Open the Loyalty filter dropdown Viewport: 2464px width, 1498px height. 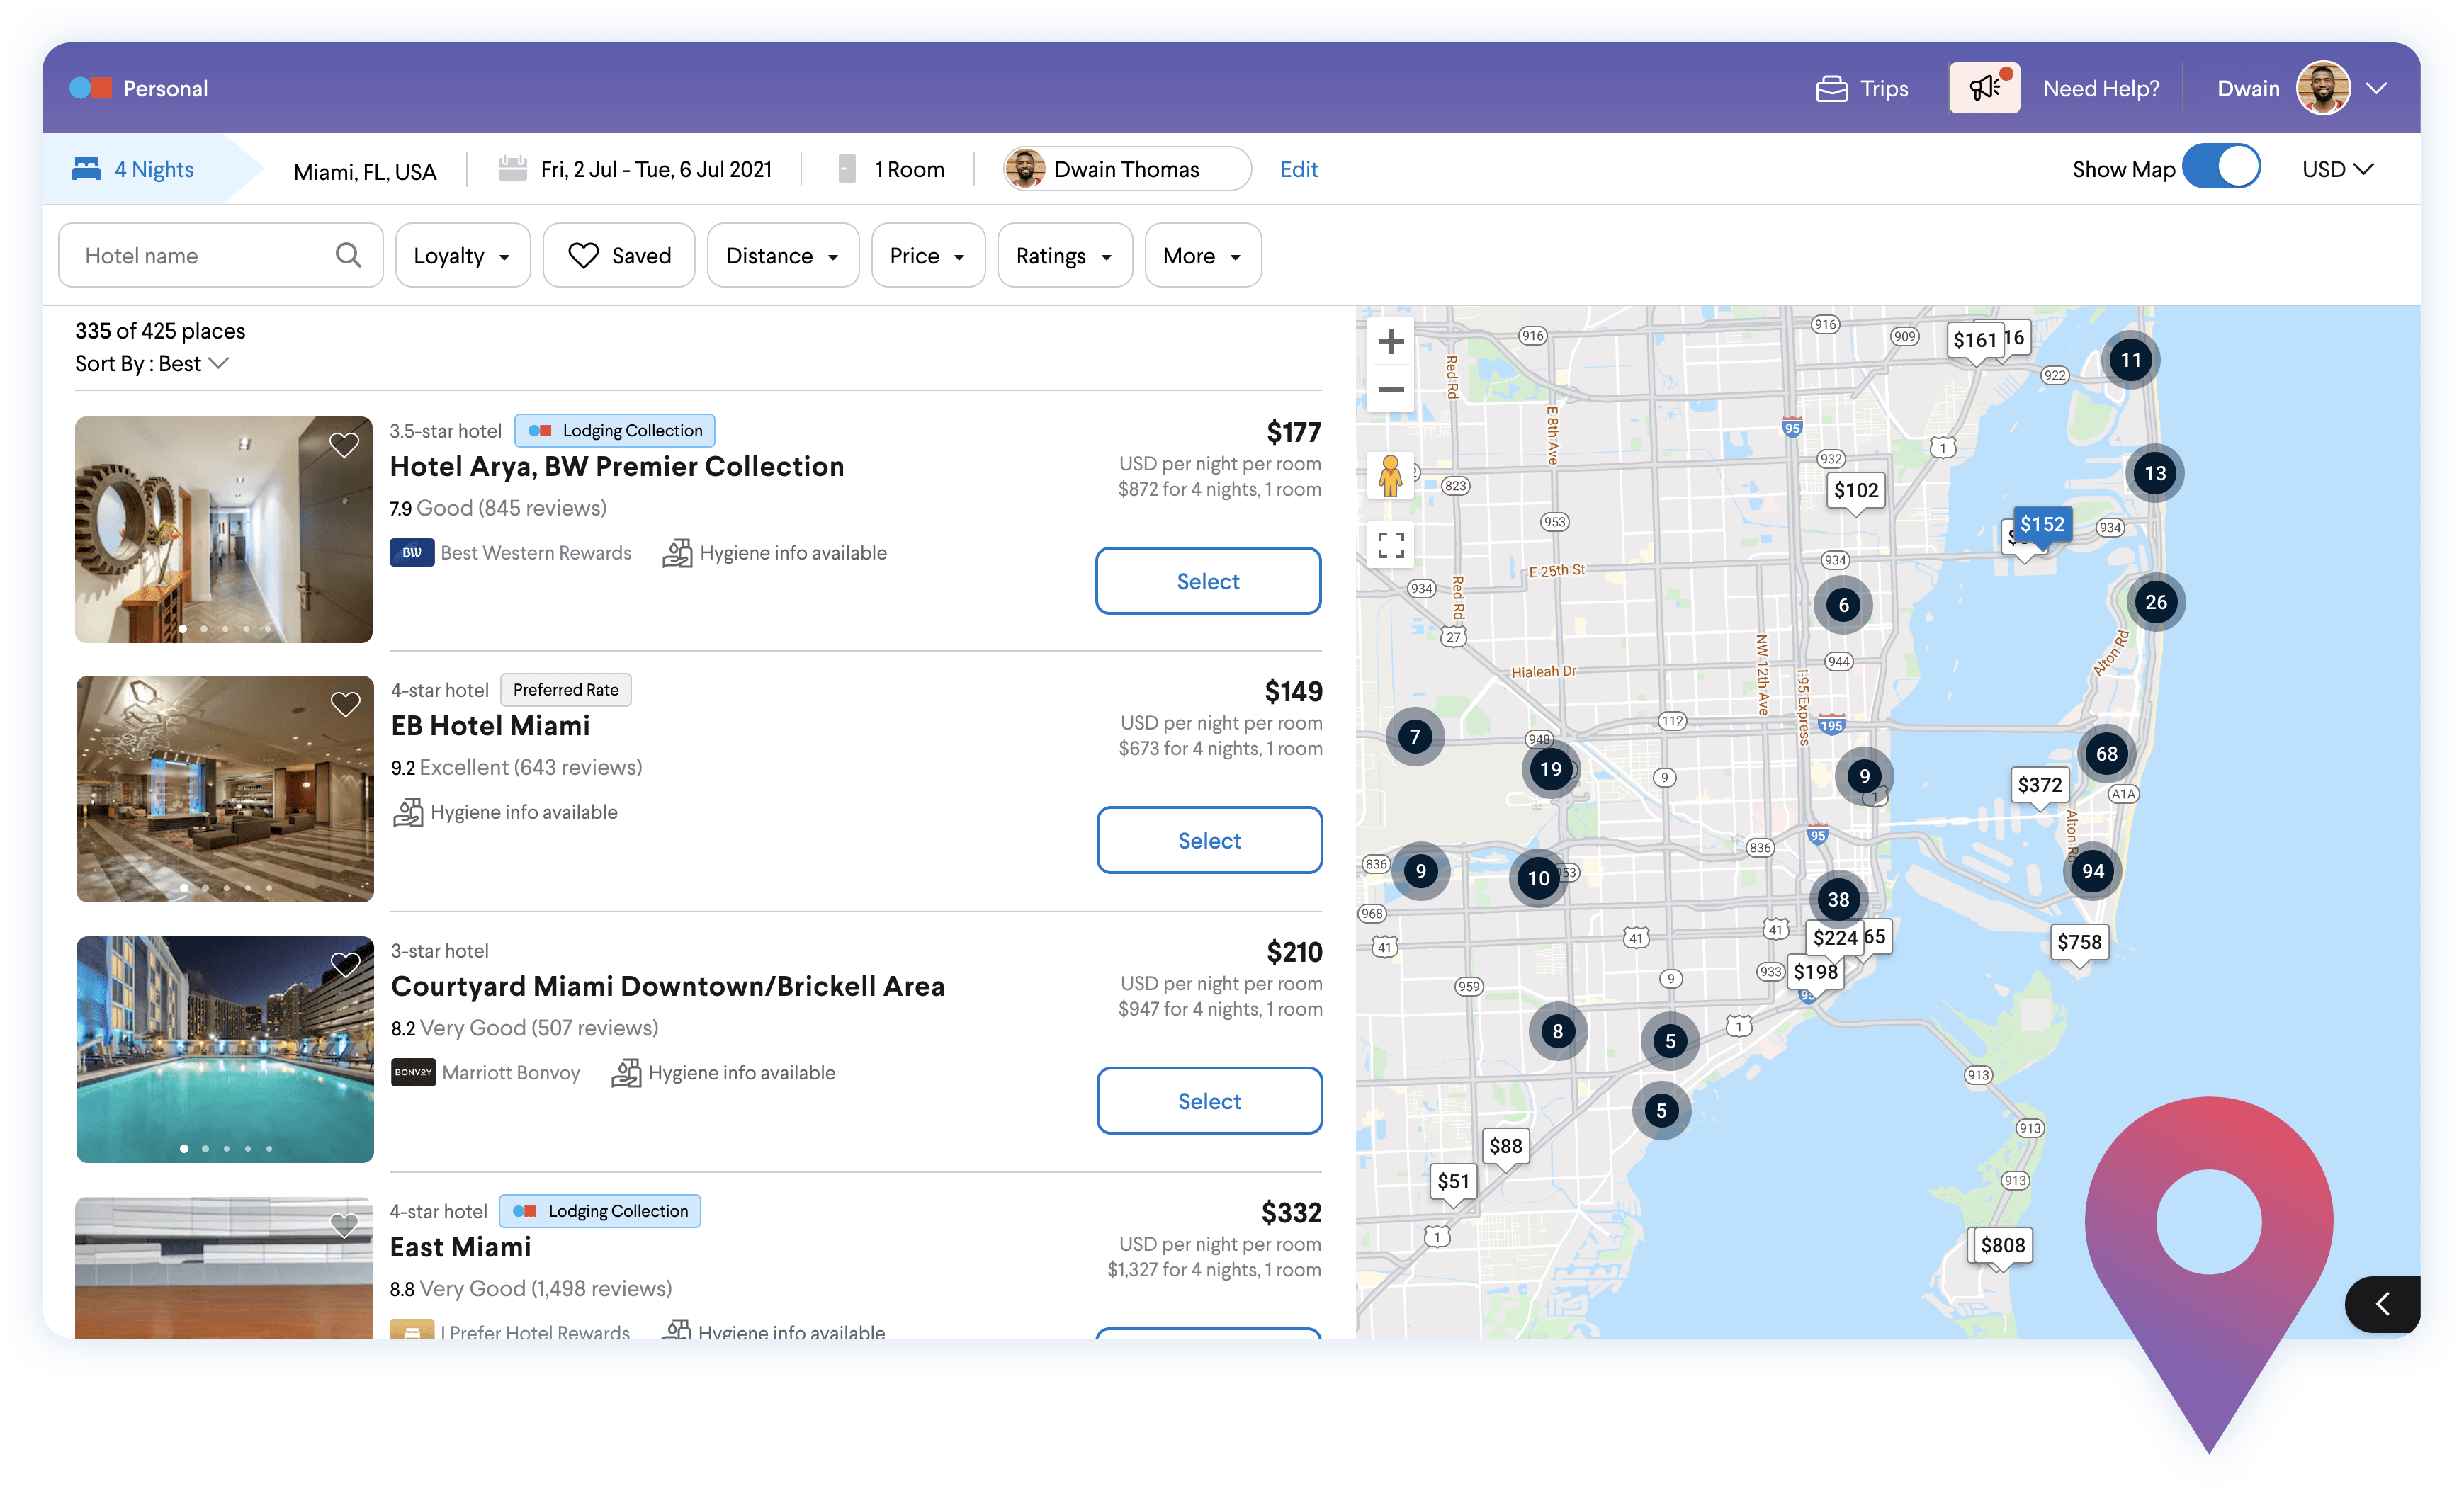(x=463, y=255)
